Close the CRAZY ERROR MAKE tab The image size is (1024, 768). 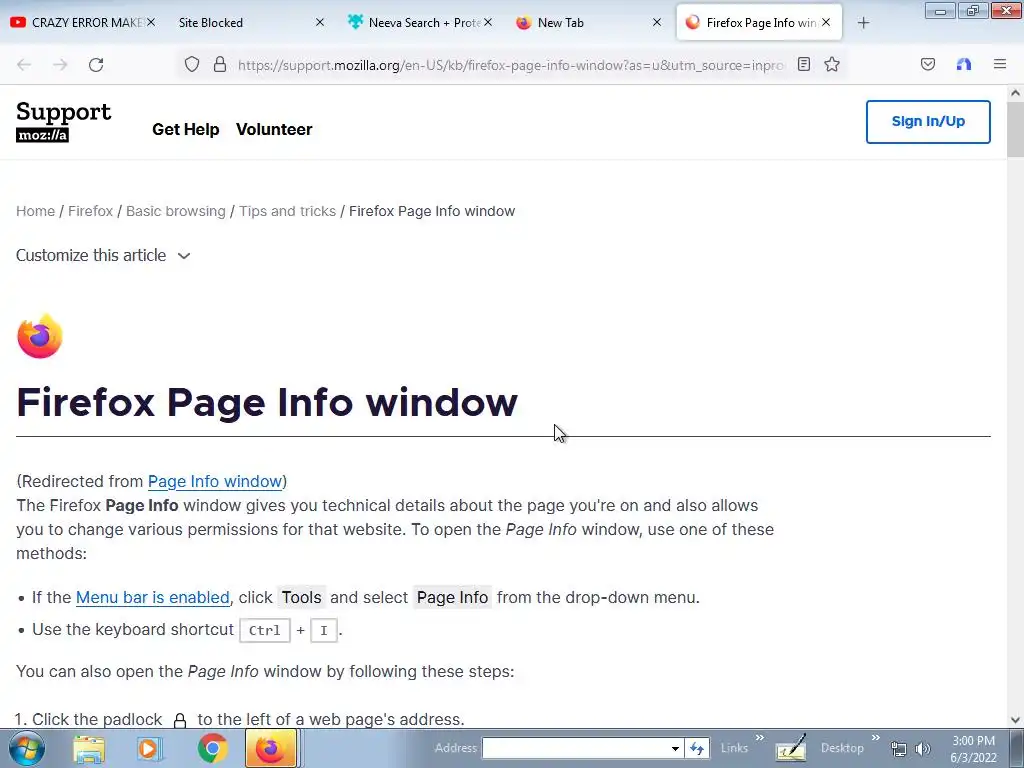151,22
